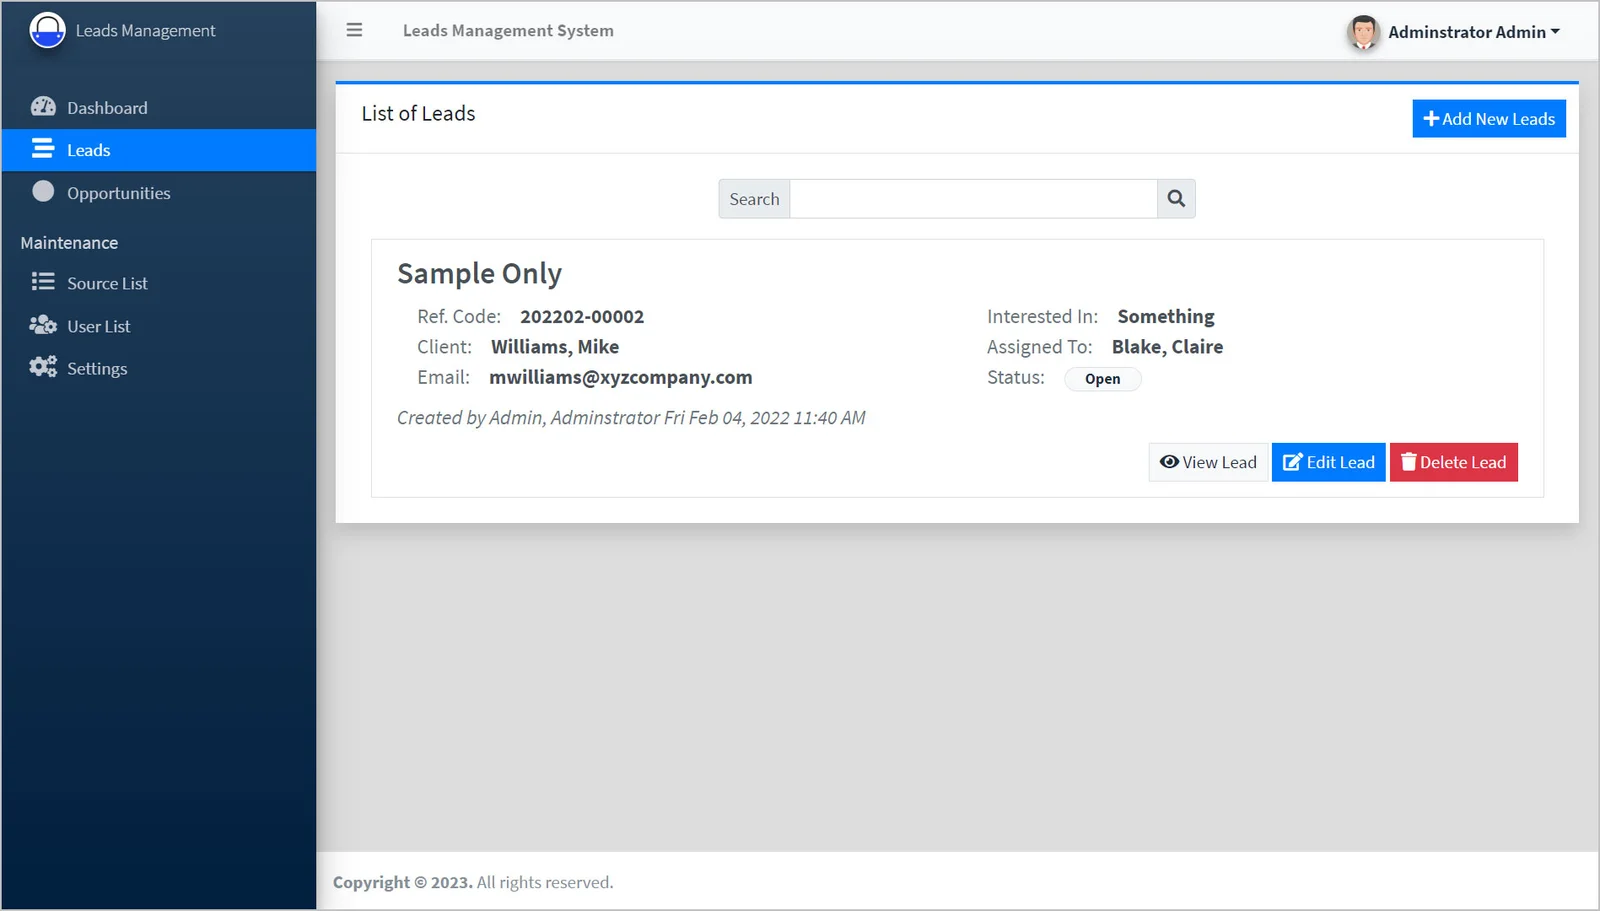Open Settings in the sidebar

click(x=159, y=368)
